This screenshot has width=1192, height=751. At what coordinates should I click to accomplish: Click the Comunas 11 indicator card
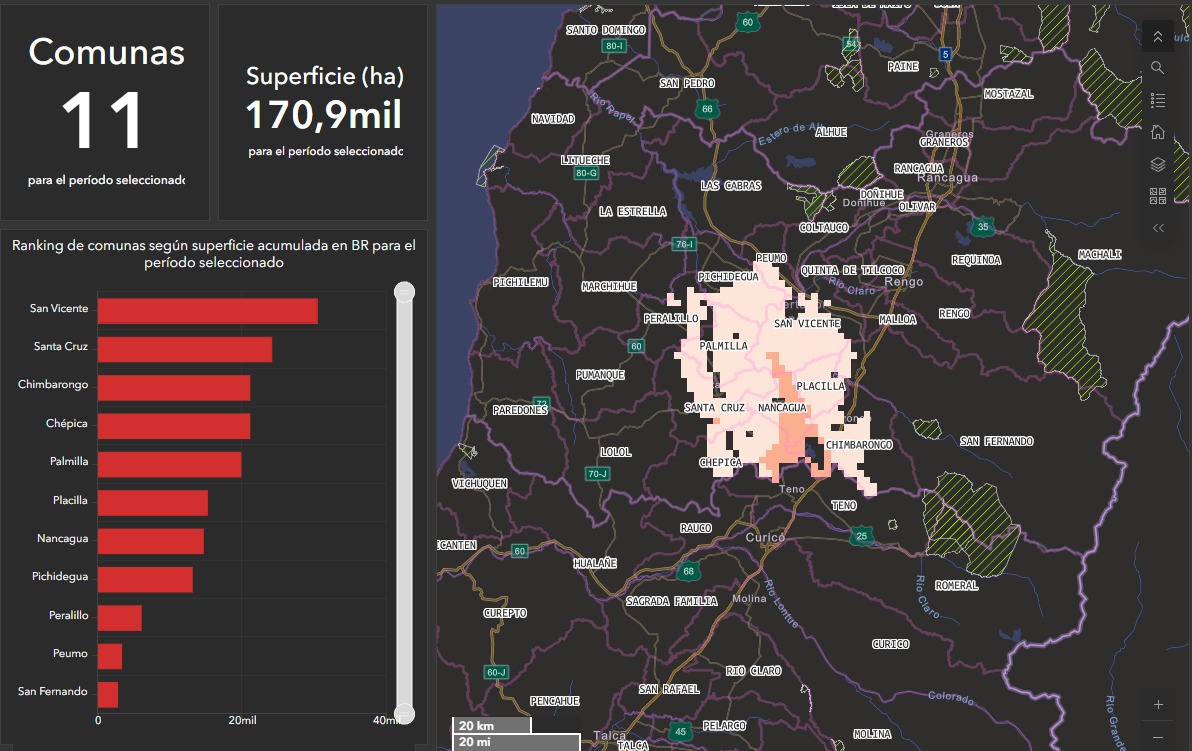105,112
